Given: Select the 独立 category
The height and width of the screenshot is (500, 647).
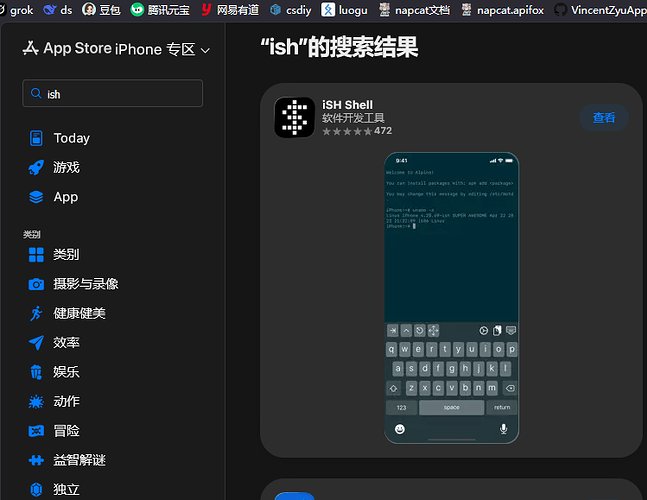Looking at the screenshot, I should coord(66,490).
